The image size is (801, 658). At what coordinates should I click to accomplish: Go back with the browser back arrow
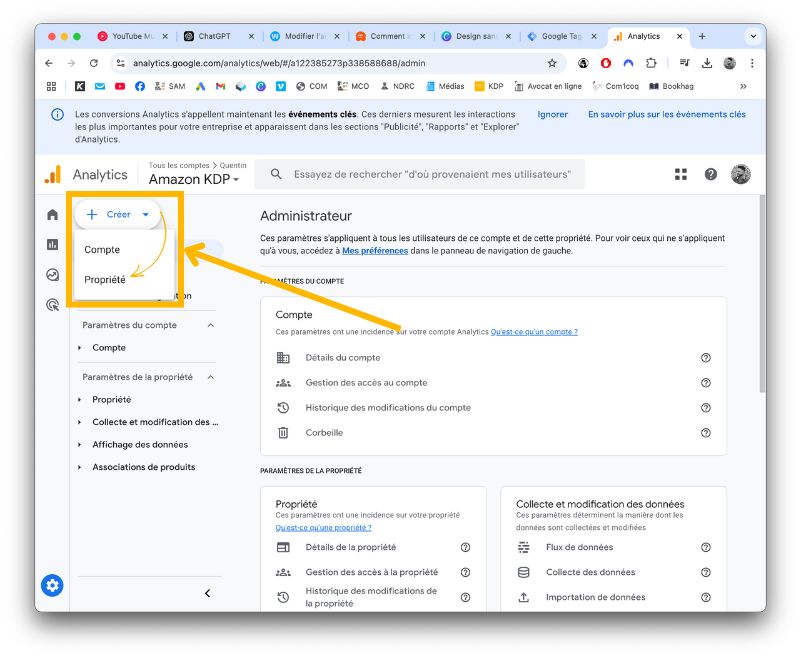tap(49, 63)
